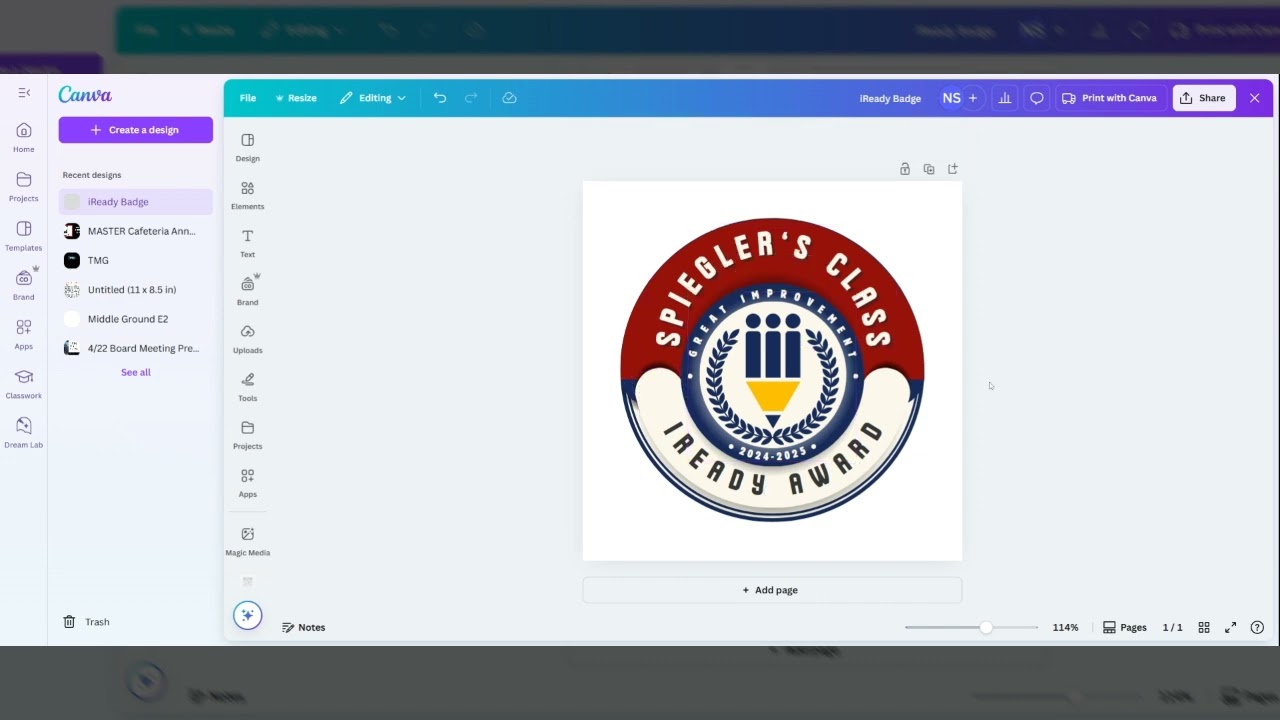Lock the page using lock icon
The width and height of the screenshot is (1280, 720).
[x=905, y=169]
